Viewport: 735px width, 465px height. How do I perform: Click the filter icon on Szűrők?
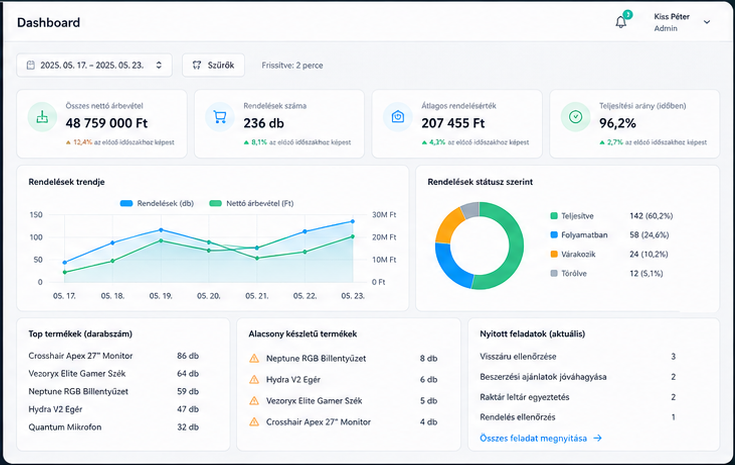coord(197,65)
